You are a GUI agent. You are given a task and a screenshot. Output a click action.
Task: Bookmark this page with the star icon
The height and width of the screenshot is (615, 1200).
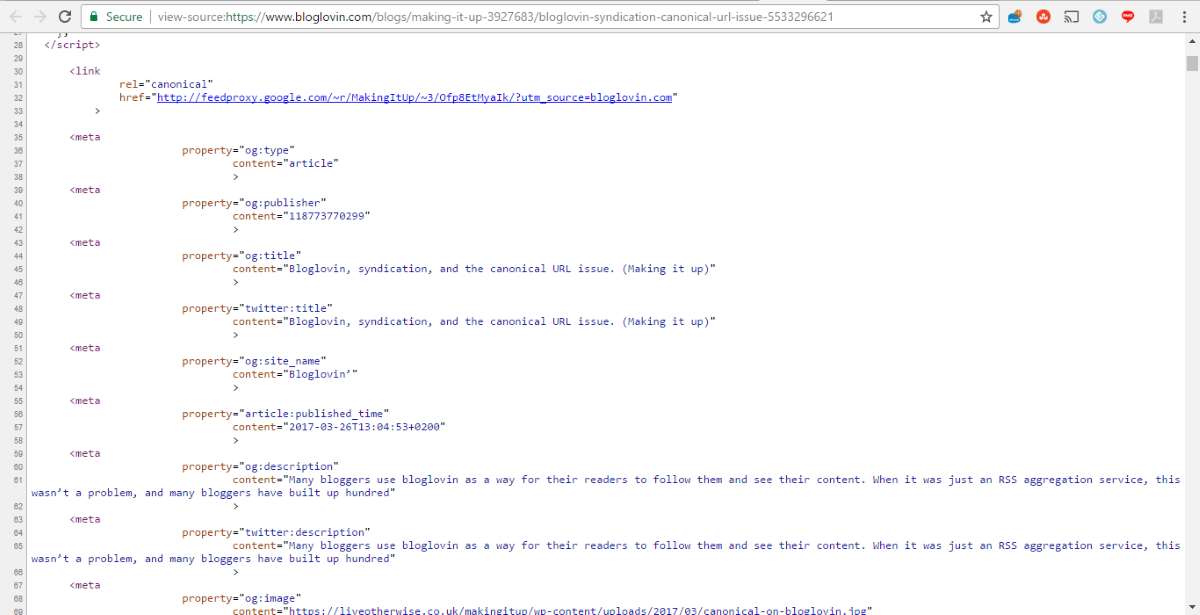click(986, 17)
